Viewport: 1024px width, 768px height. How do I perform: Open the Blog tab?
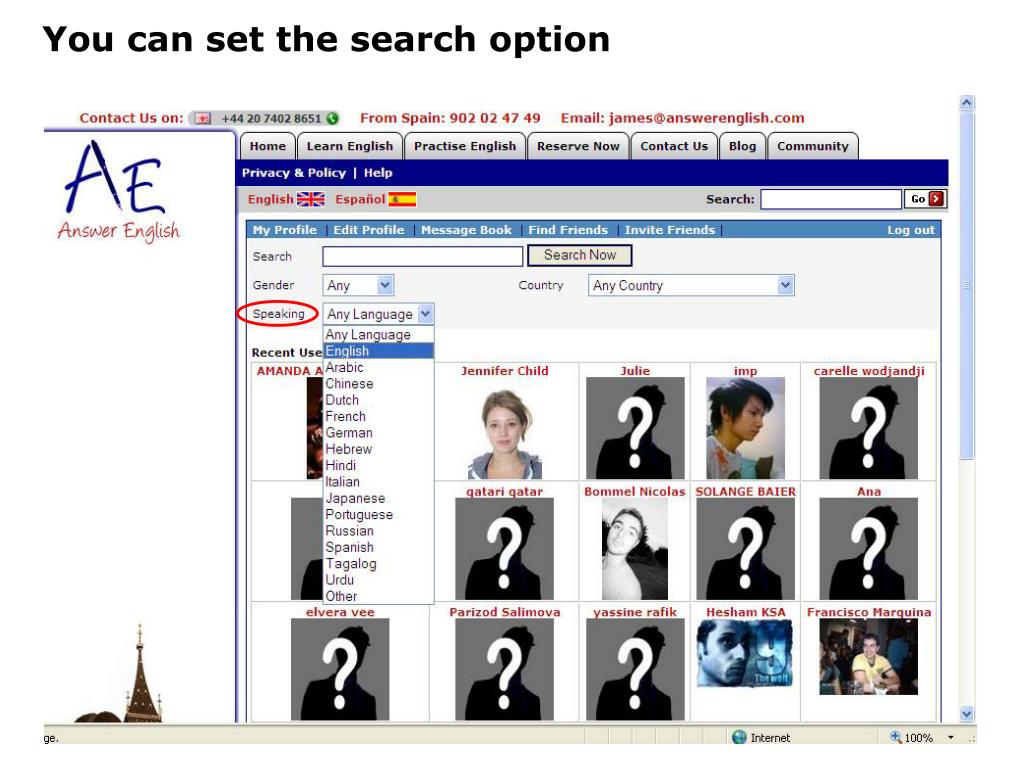click(743, 146)
